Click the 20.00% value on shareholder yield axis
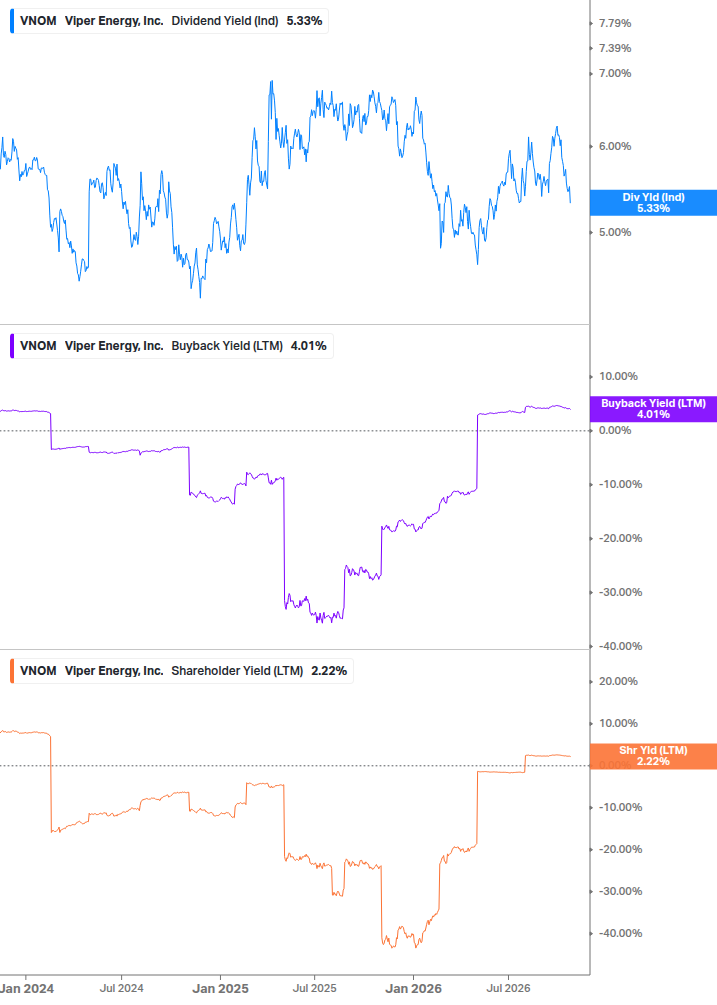 point(618,681)
